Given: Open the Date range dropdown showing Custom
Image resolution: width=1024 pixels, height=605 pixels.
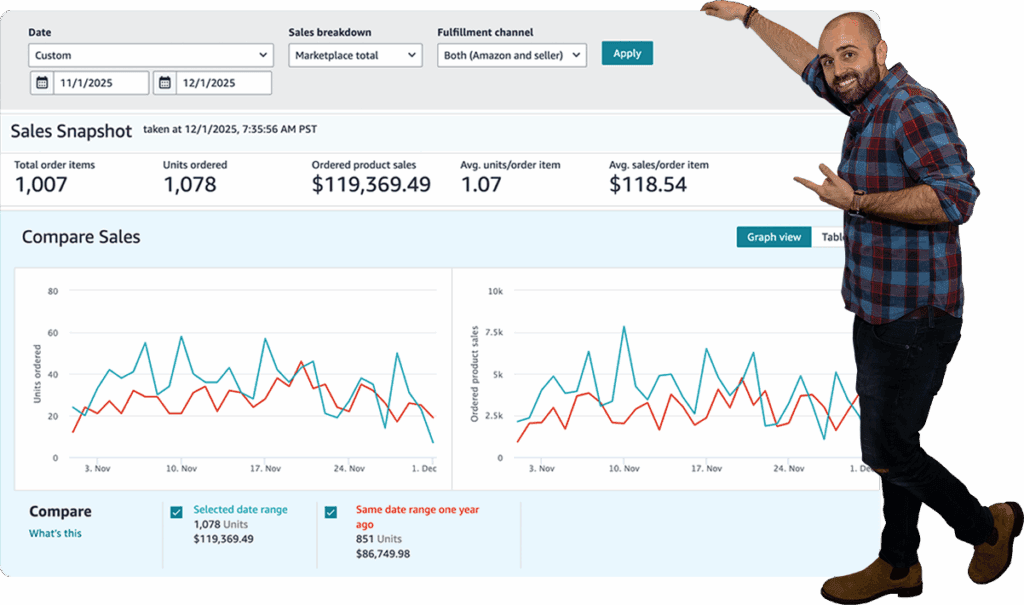Looking at the screenshot, I should [151, 56].
